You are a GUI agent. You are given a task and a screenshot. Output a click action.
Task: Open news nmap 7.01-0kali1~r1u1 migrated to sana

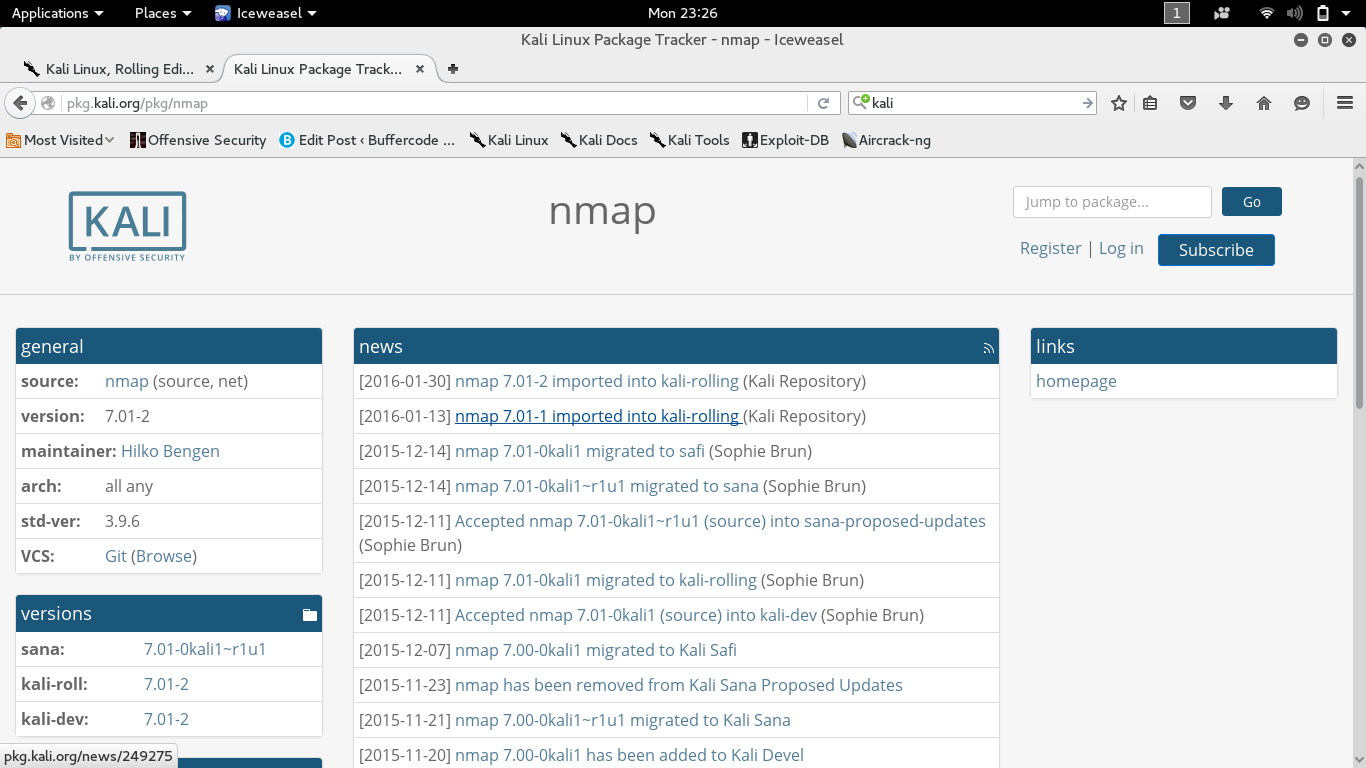point(607,486)
